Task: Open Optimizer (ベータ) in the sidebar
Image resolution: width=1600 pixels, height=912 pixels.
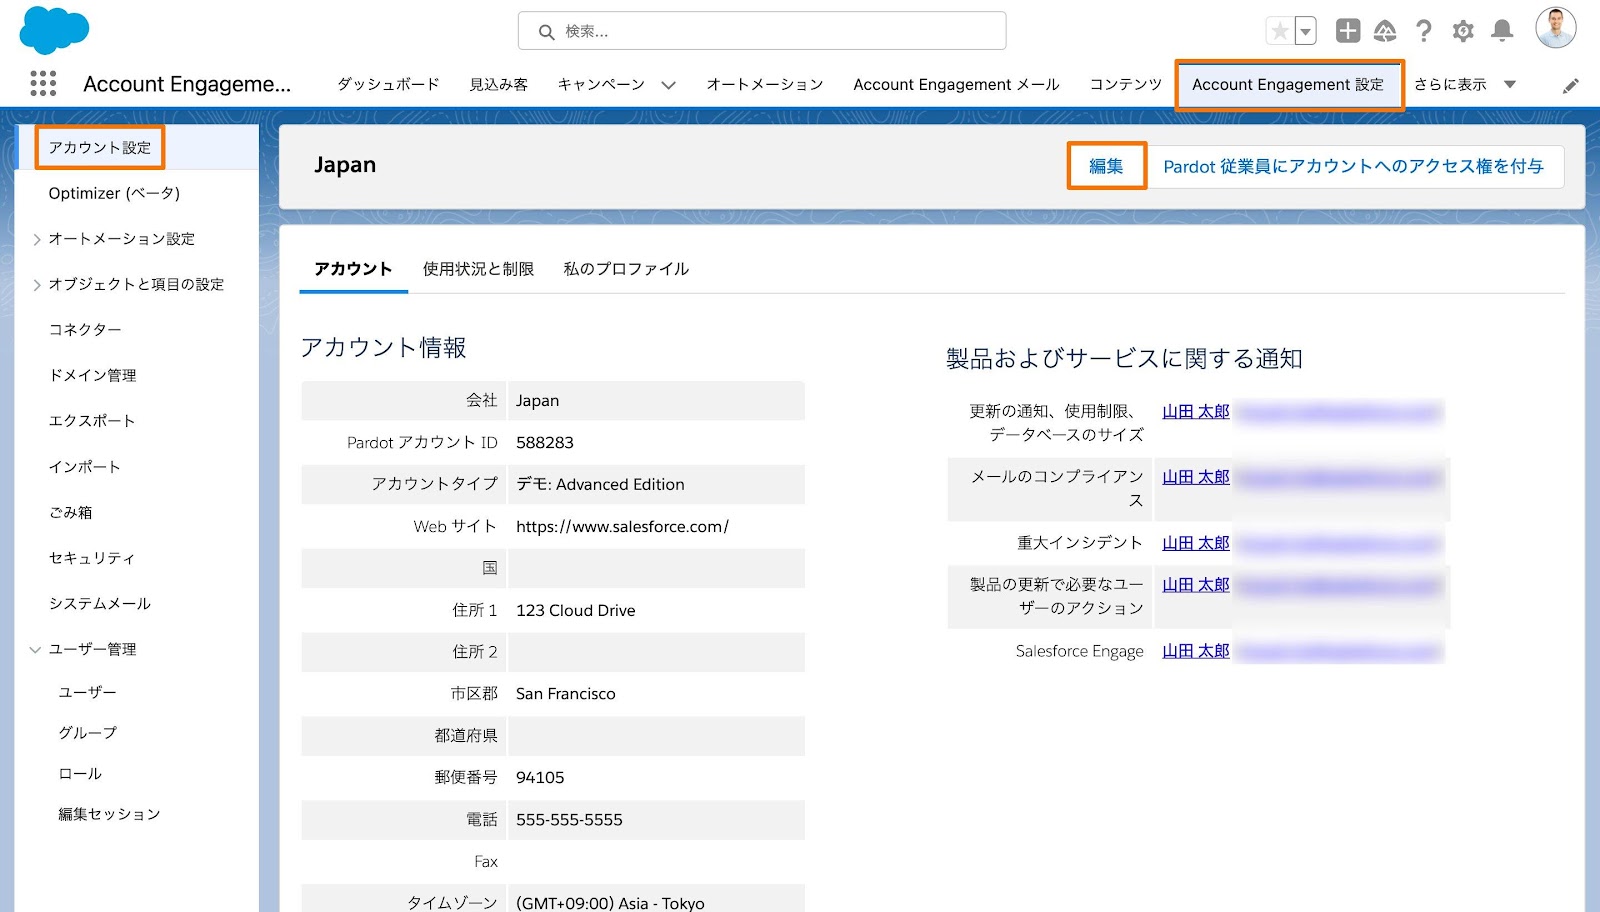Action: pyautogui.click(x=114, y=194)
